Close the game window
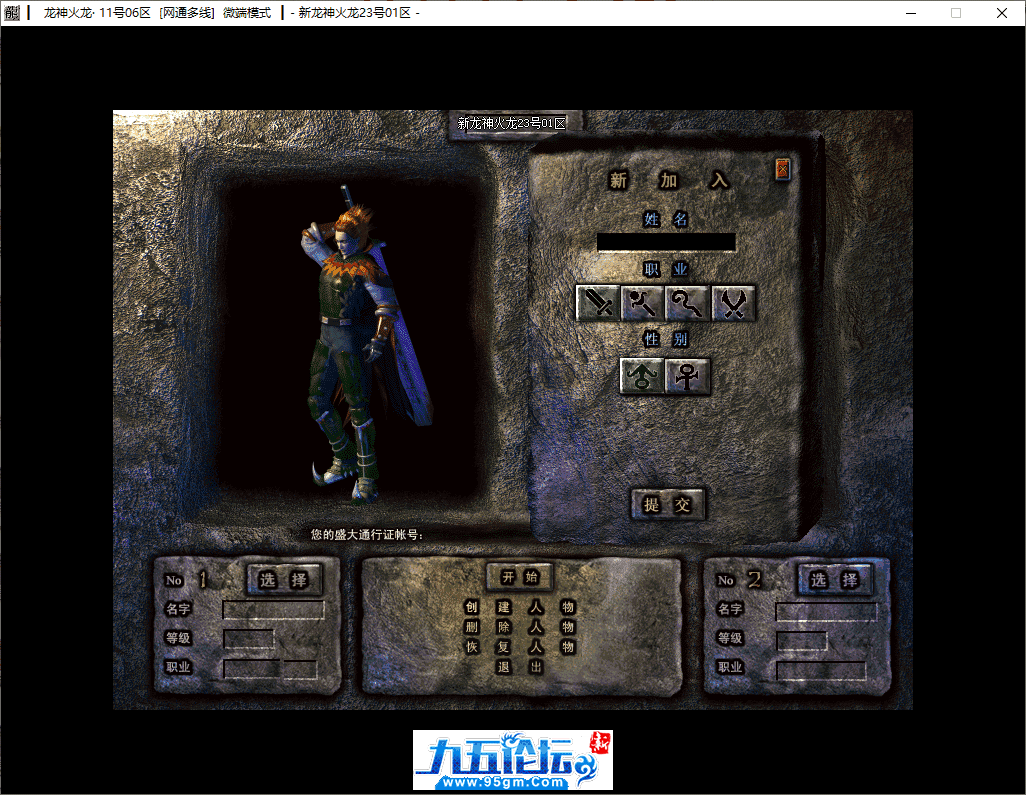This screenshot has width=1026, height=795. coord(1002,13)
